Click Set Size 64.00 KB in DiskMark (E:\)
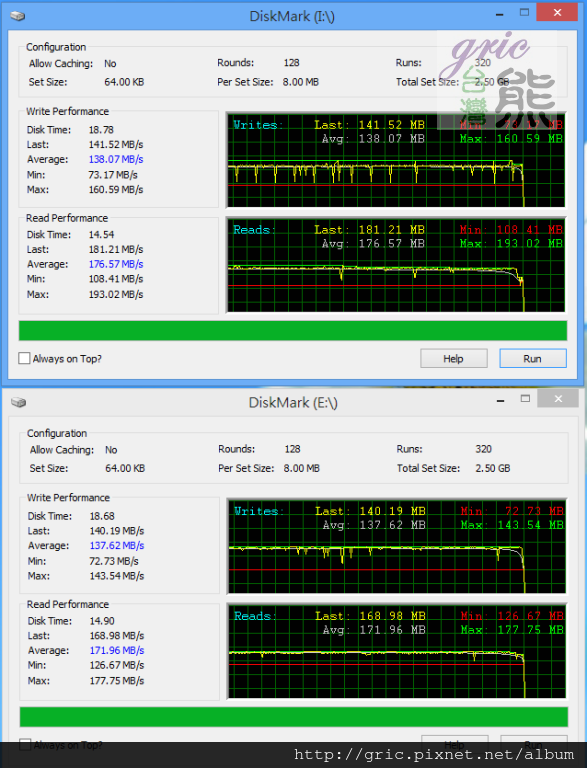 coord(125,468)
